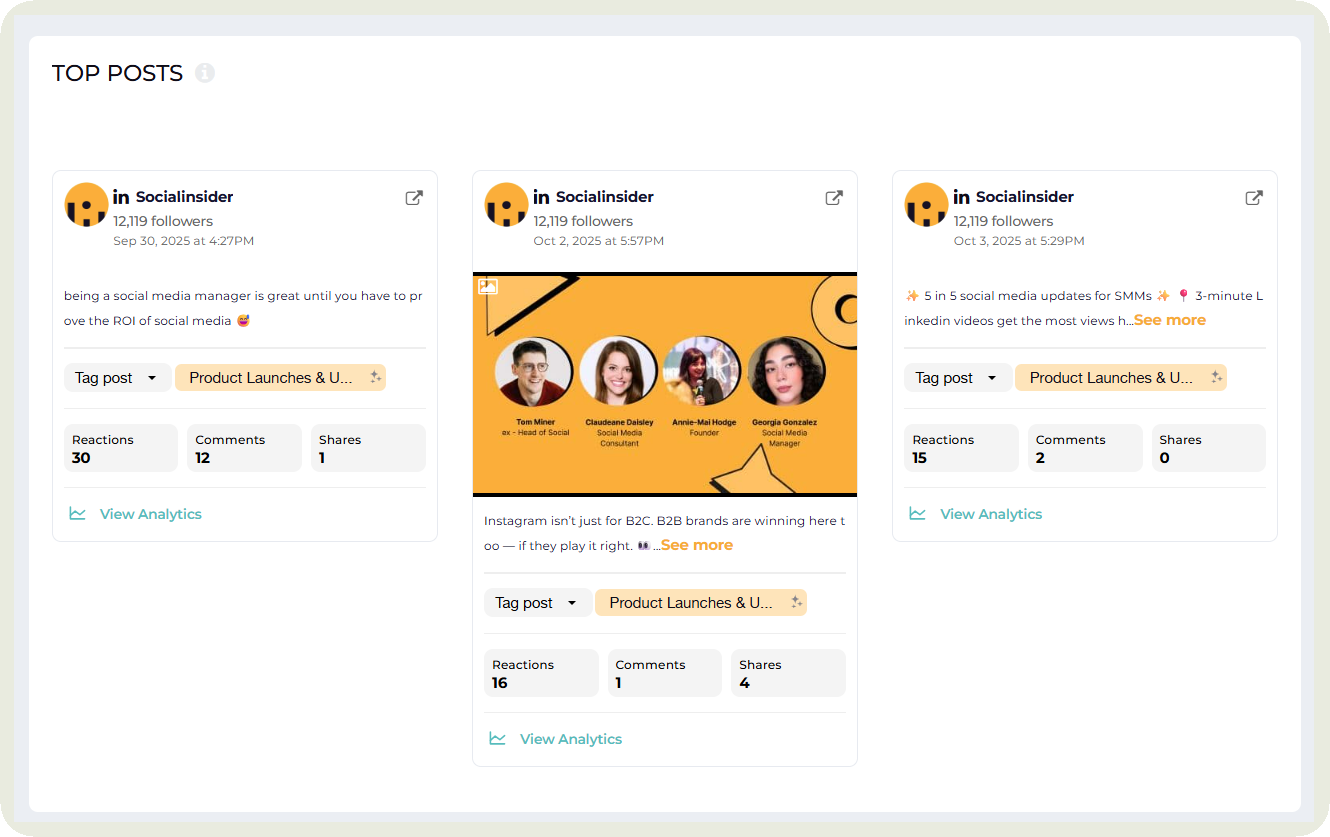Click Reactions count box showing 30
The height and width of the screenshot is (837, 1330).
click(x=120, y=448)
